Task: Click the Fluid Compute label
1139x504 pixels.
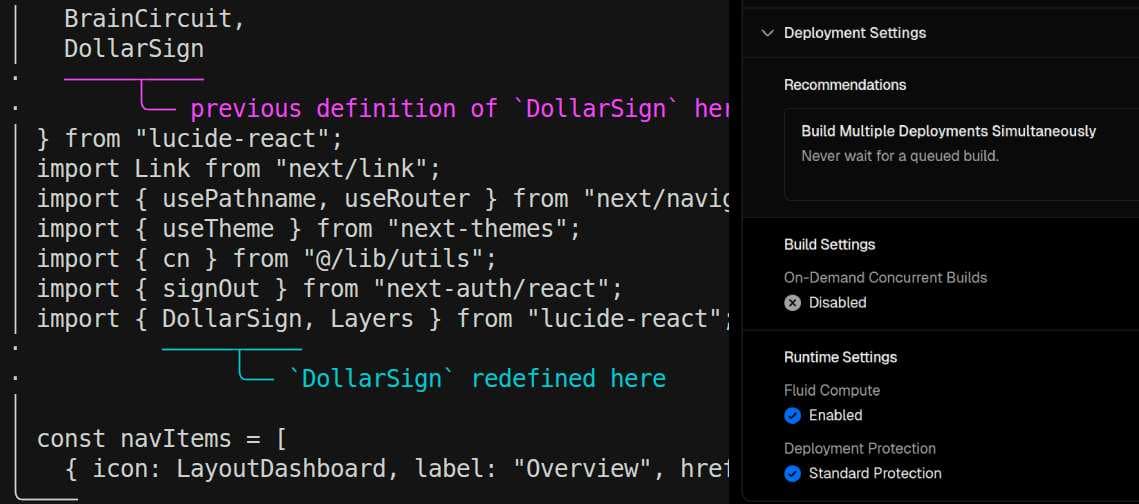Action: tap(831, 391)
